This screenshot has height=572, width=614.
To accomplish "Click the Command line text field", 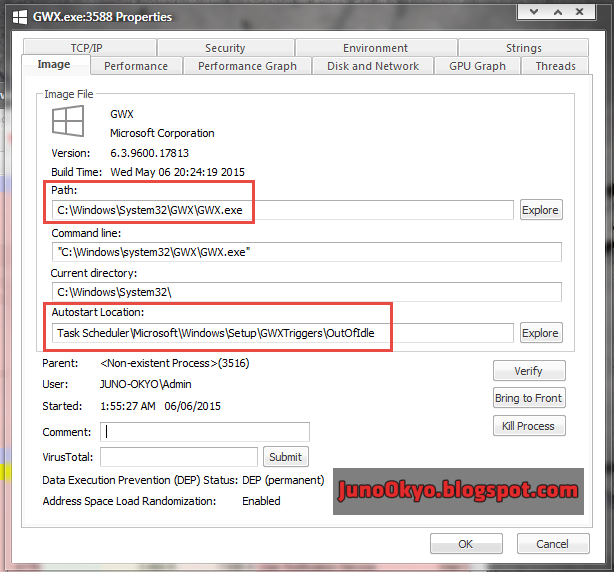I will pyautogui.click(x=307, y=252).
